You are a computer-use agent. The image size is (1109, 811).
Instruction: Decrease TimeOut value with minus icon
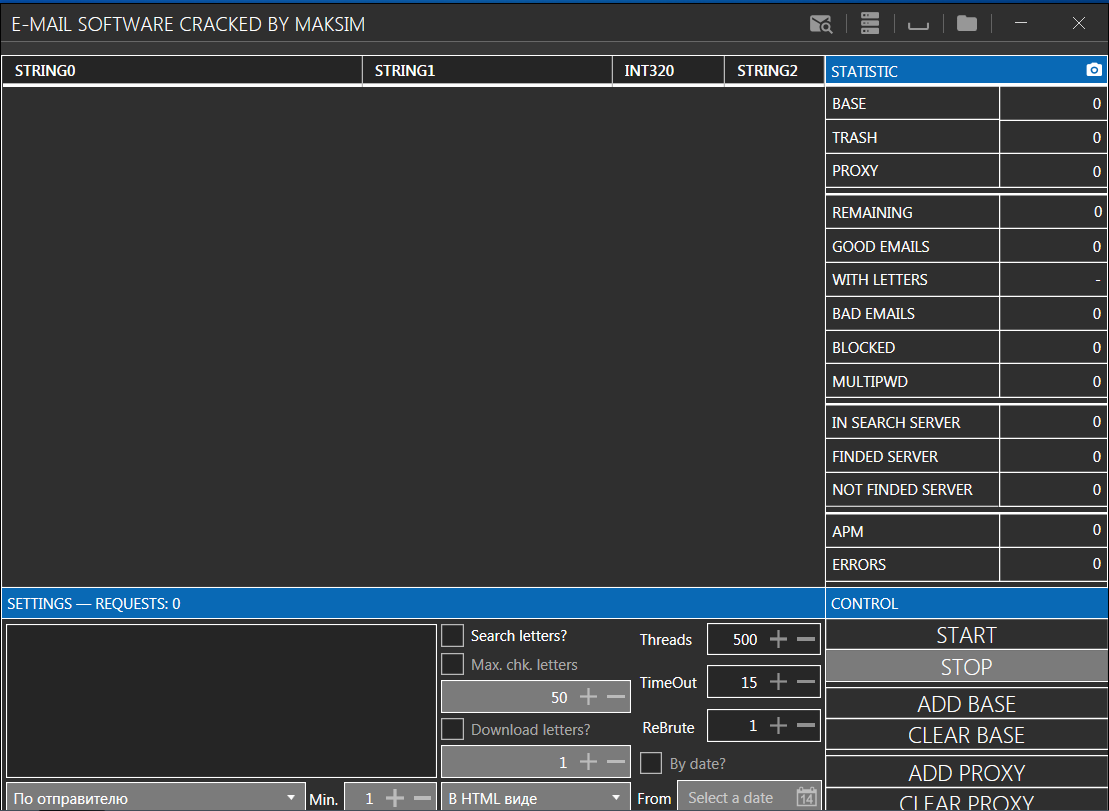coord(806,682)
